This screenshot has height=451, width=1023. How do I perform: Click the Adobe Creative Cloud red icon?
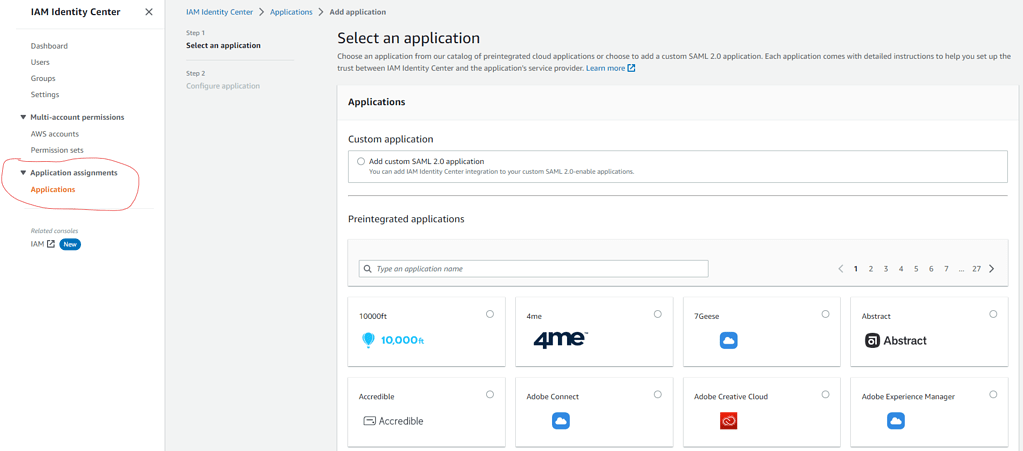pos(728,421)
